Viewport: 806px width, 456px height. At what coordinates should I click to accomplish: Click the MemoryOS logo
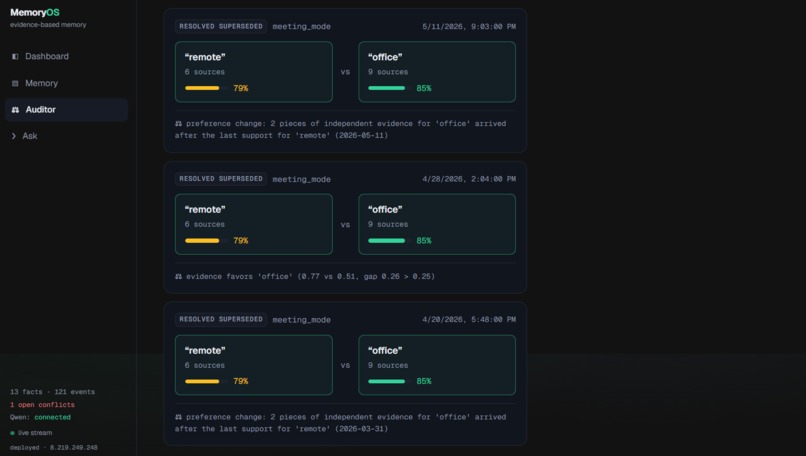pos(34,12)
